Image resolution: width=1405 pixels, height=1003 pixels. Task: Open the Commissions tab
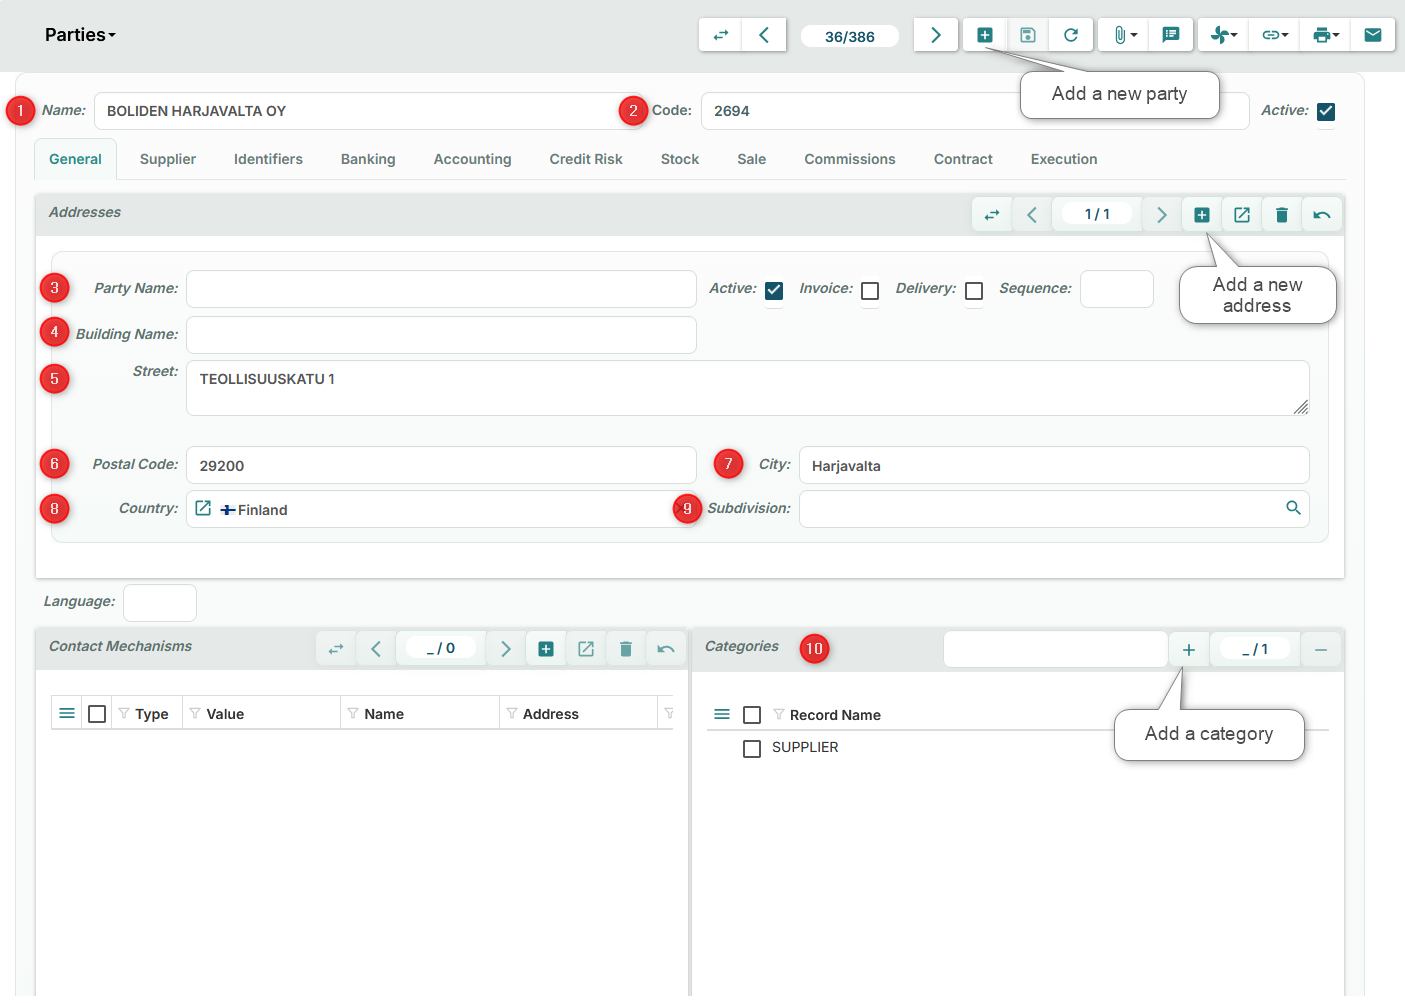pos(850,159)
